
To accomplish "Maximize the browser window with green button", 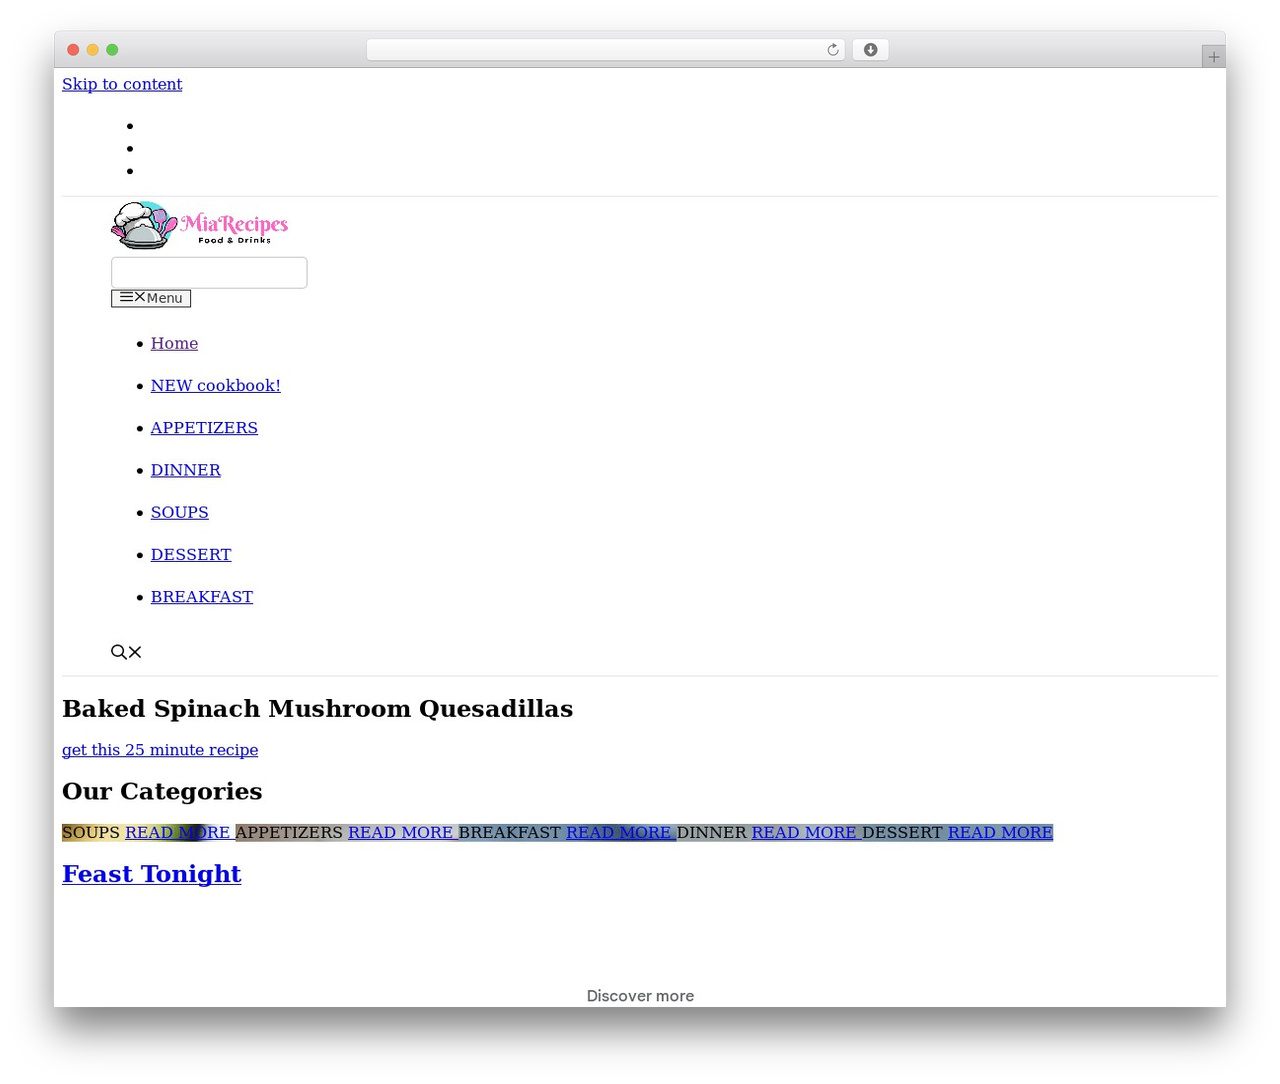I will pyautogui.click(x=112, y=50).
